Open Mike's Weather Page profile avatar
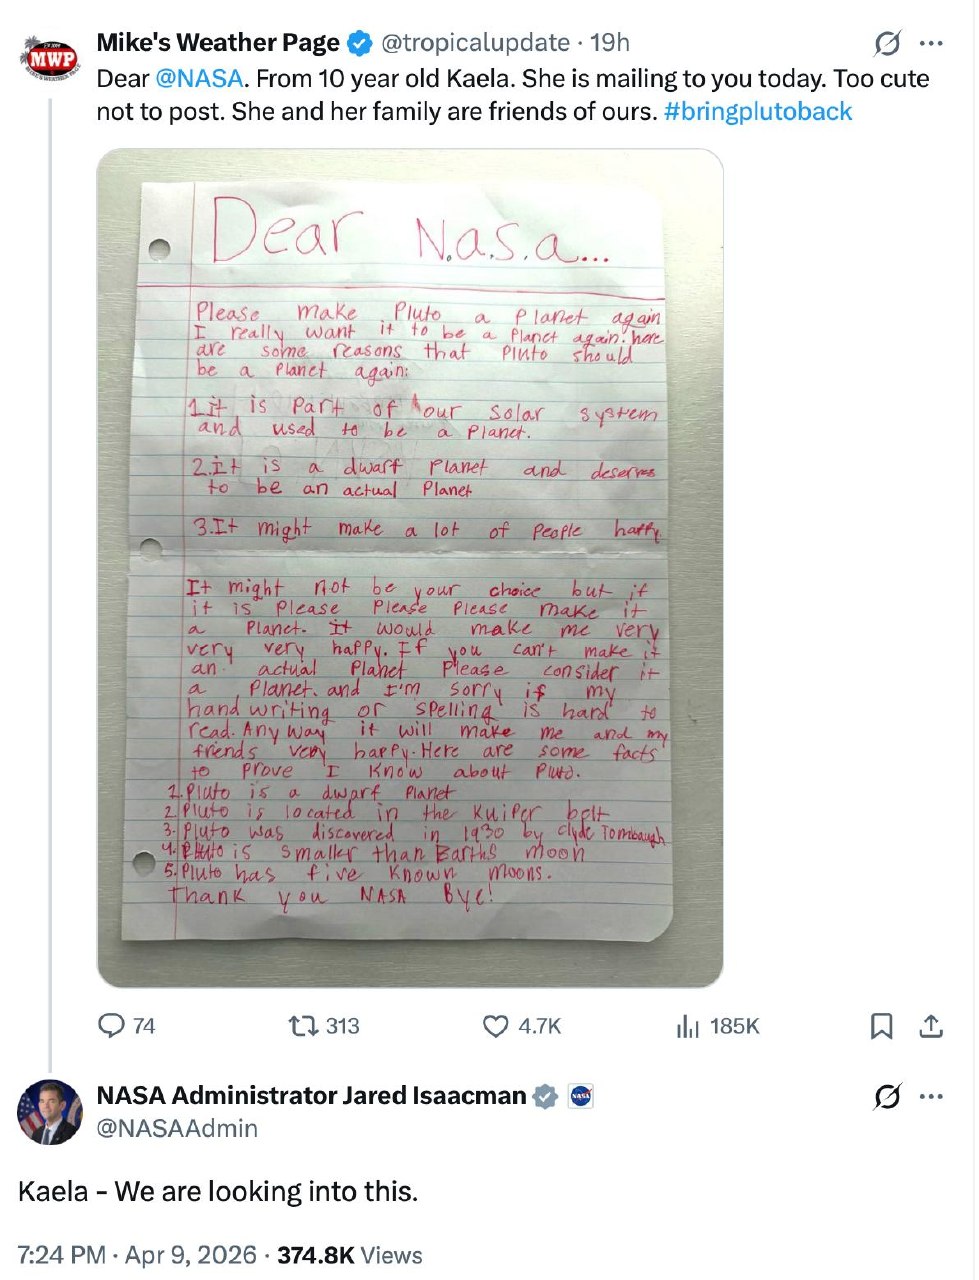Viewport: 979px width, 1280px height. click(51, 58)
